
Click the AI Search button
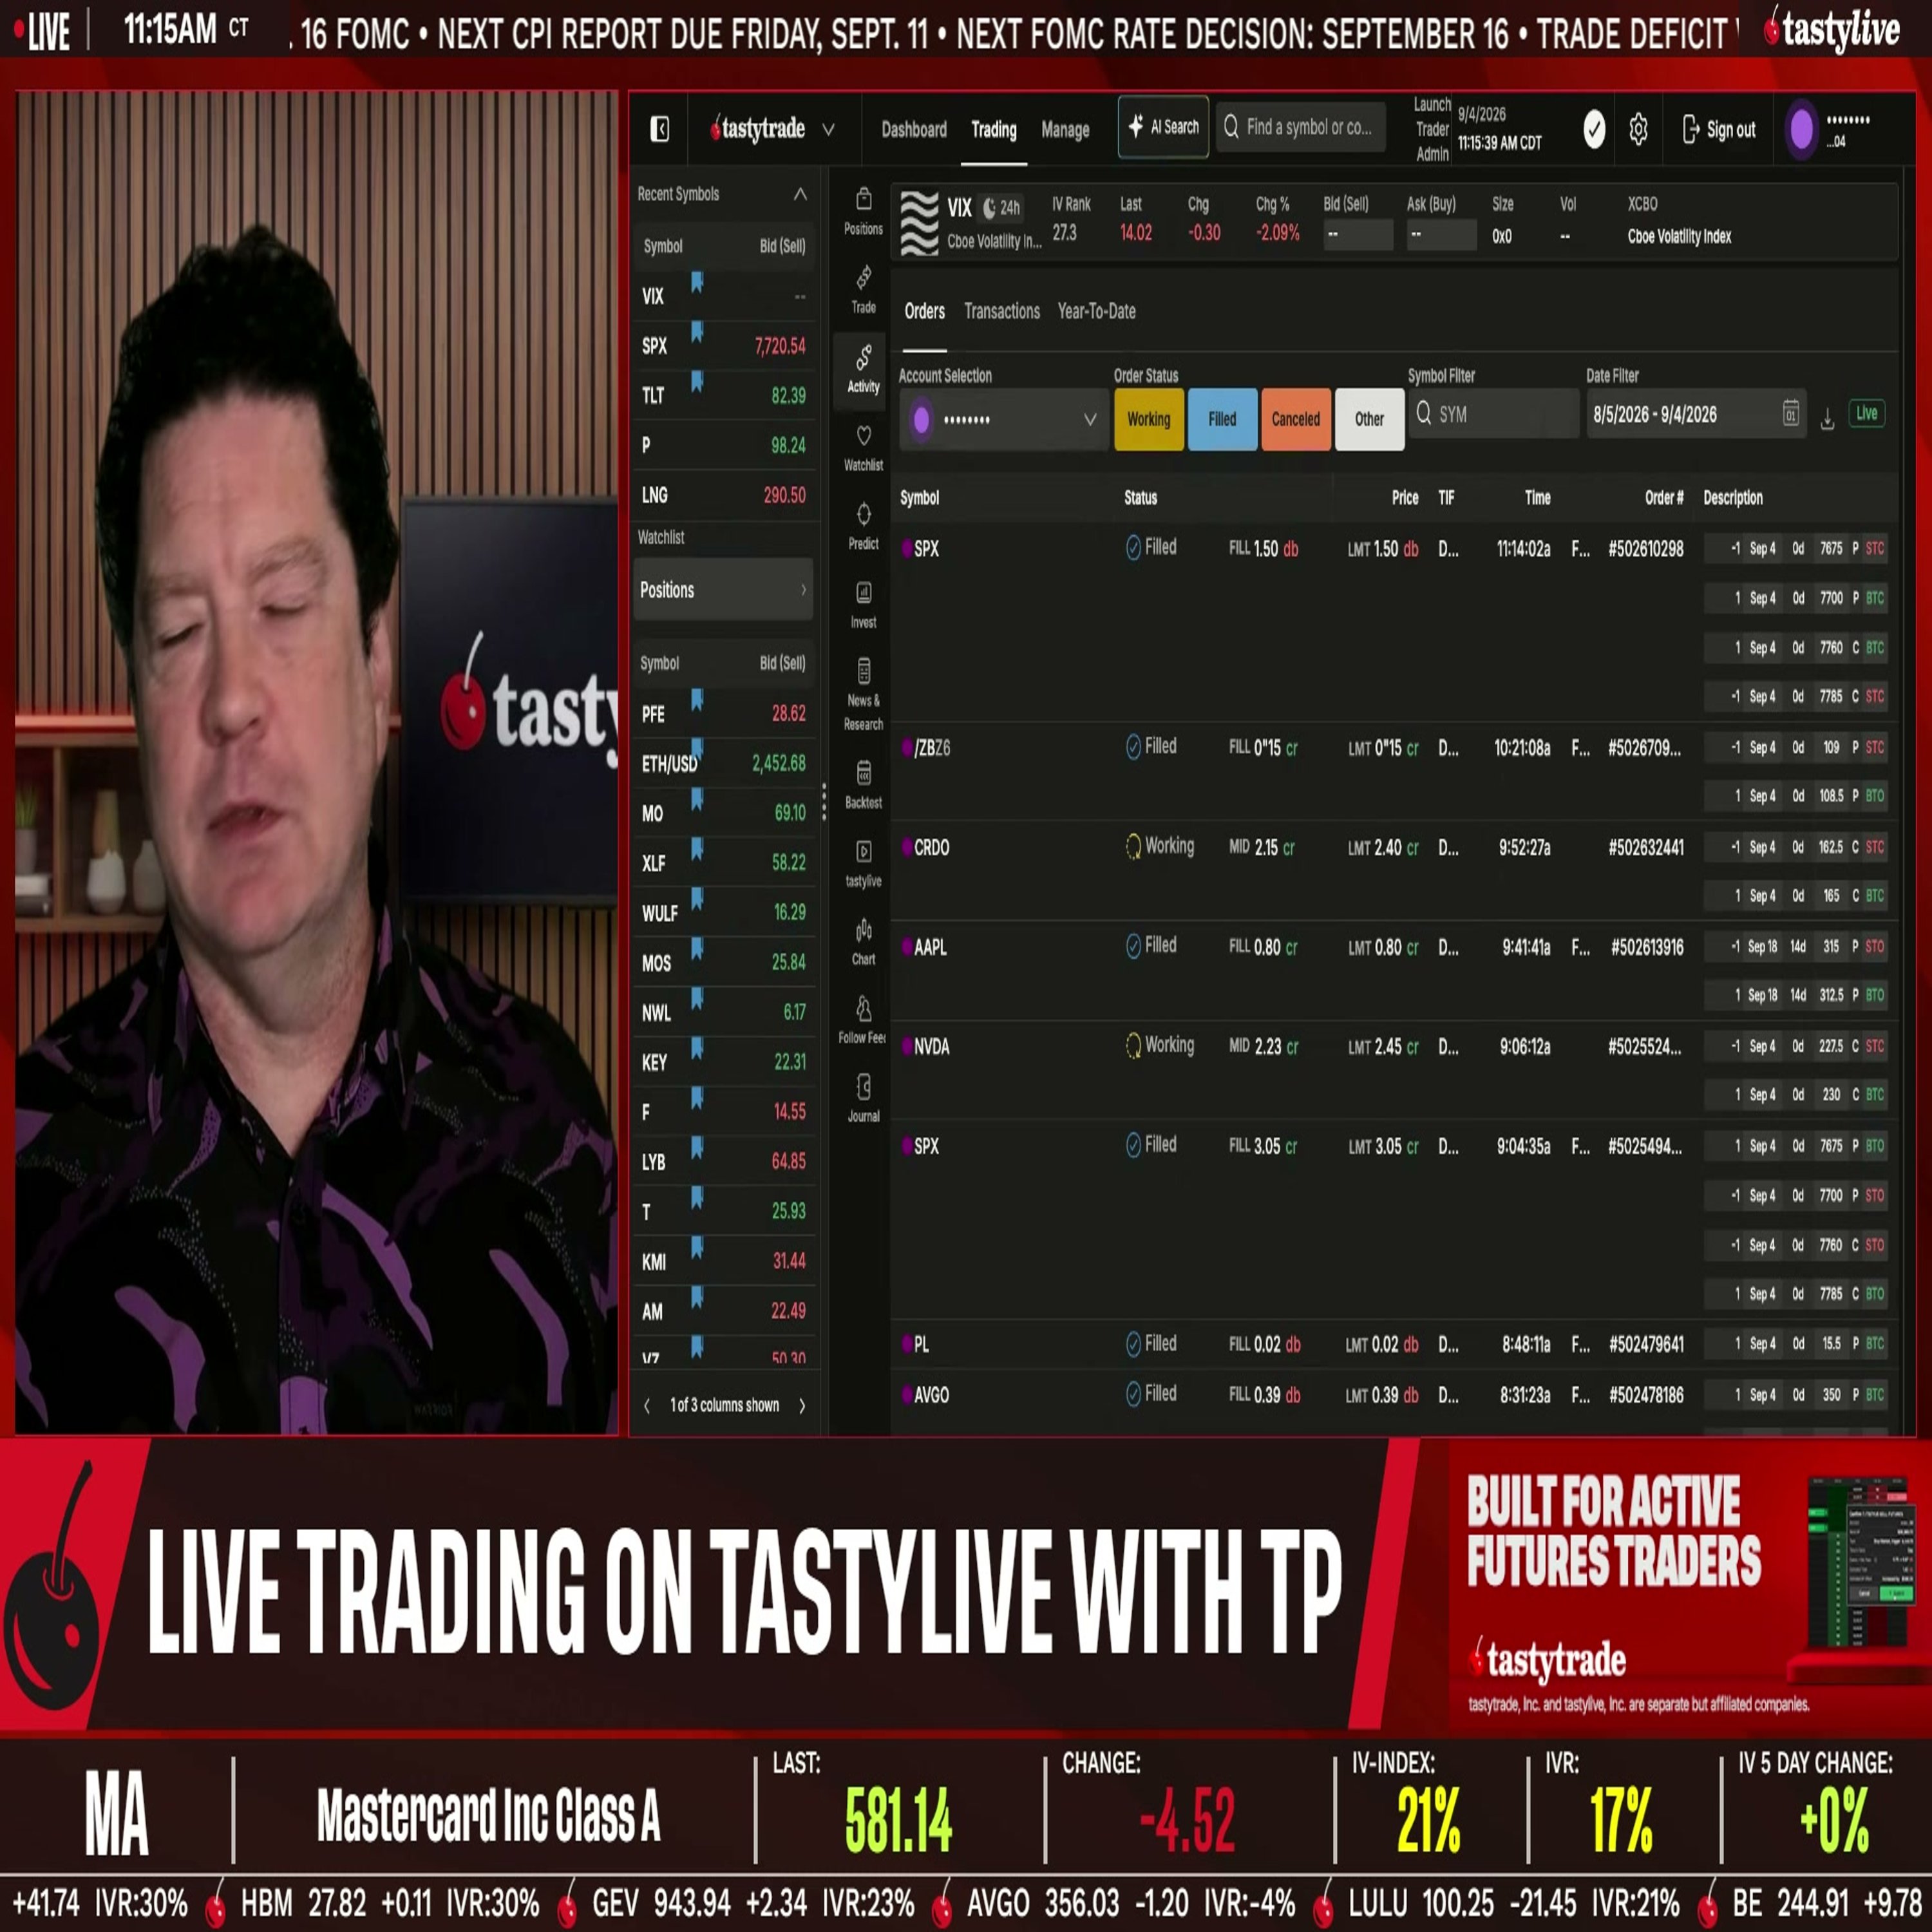(x=1163, y=127)
